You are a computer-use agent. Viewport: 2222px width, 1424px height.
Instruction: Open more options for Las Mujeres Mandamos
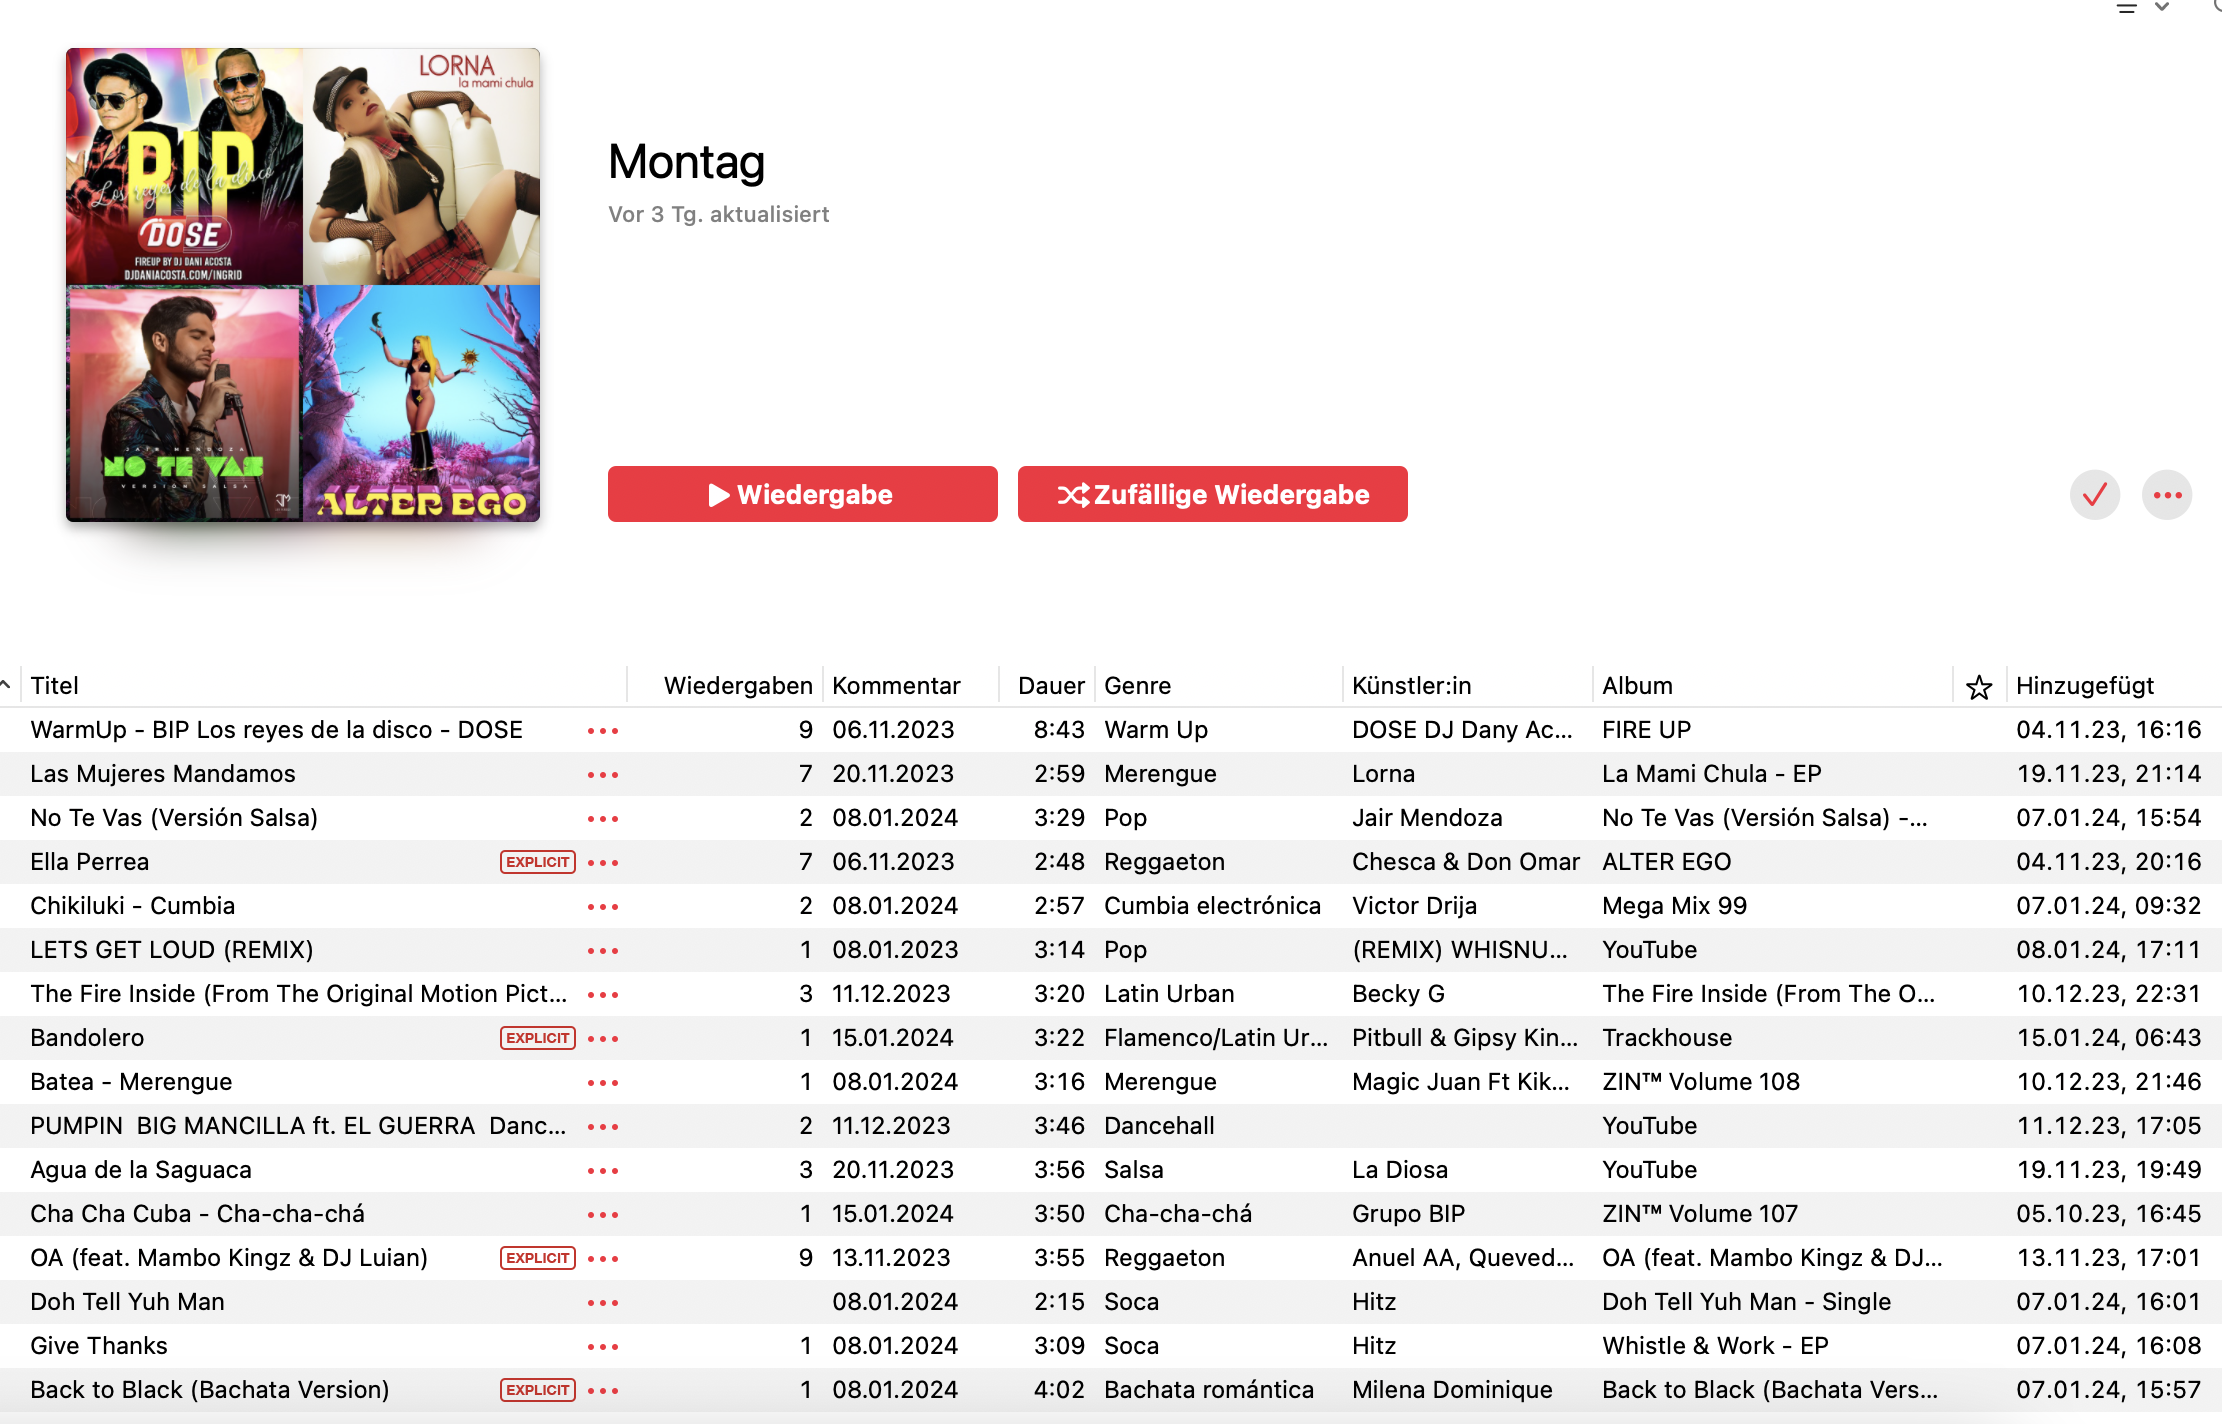coord(603,775)
